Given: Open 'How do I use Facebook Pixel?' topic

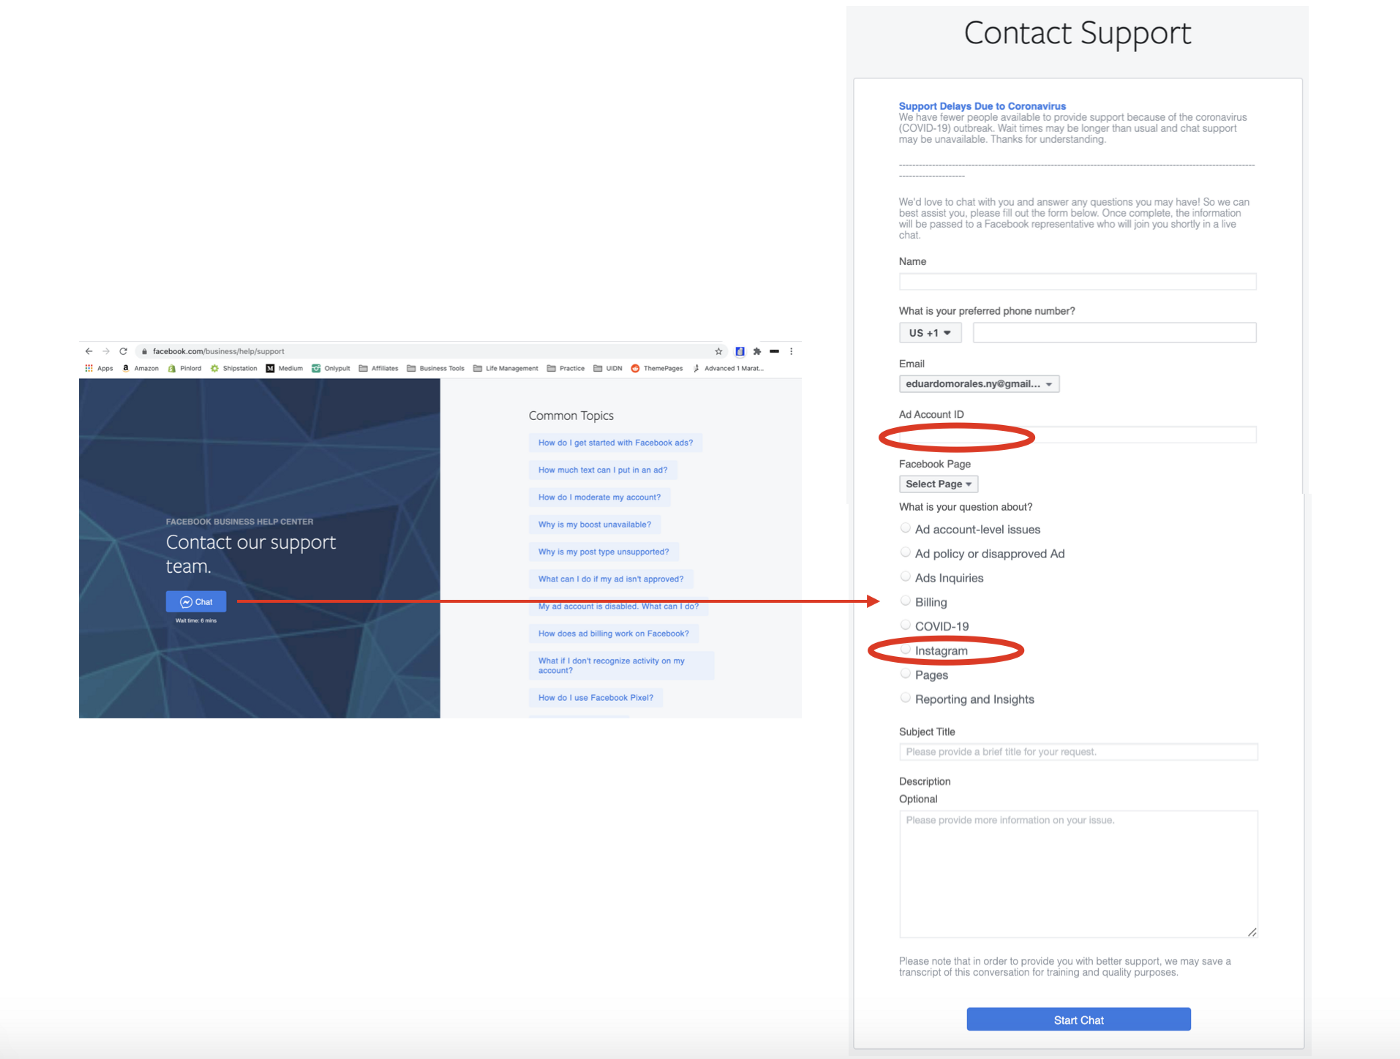Looking at the screenshot, I should (596, 698).
